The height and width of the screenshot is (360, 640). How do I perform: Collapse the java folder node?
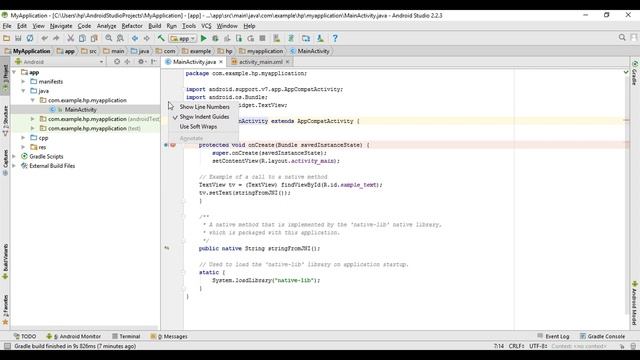(24, 91)
